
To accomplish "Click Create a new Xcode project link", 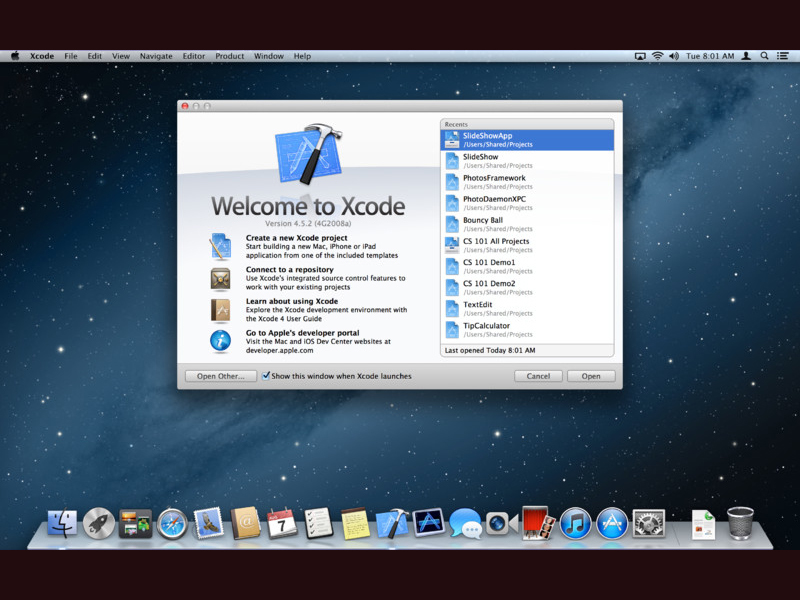I will [296, 238].
